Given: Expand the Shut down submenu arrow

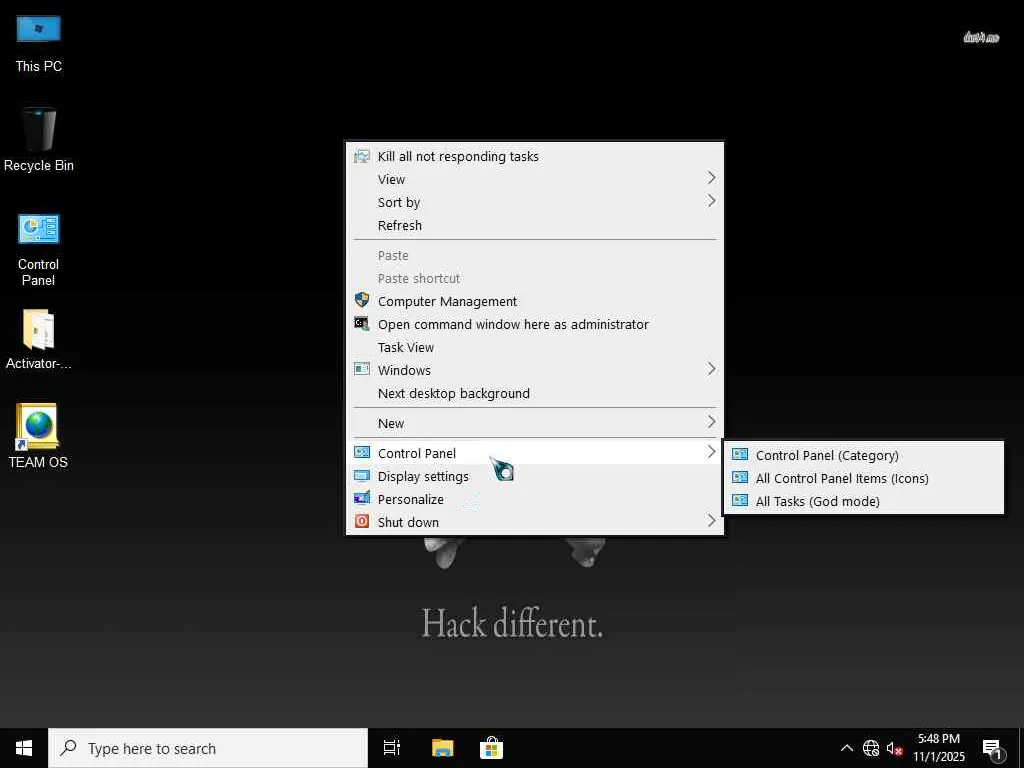Looking at the screenshot, I should tap(711, 520).
